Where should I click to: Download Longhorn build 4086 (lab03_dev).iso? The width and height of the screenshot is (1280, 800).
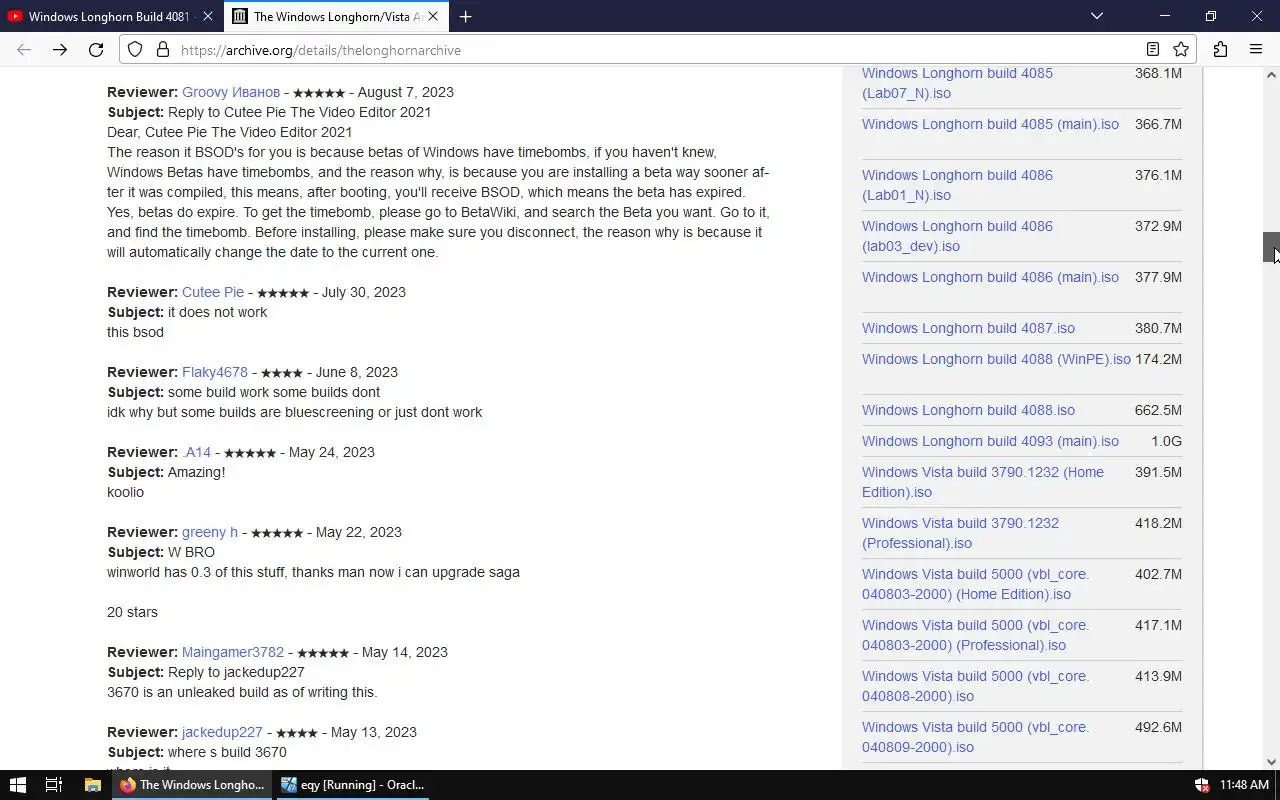point(957,236)
